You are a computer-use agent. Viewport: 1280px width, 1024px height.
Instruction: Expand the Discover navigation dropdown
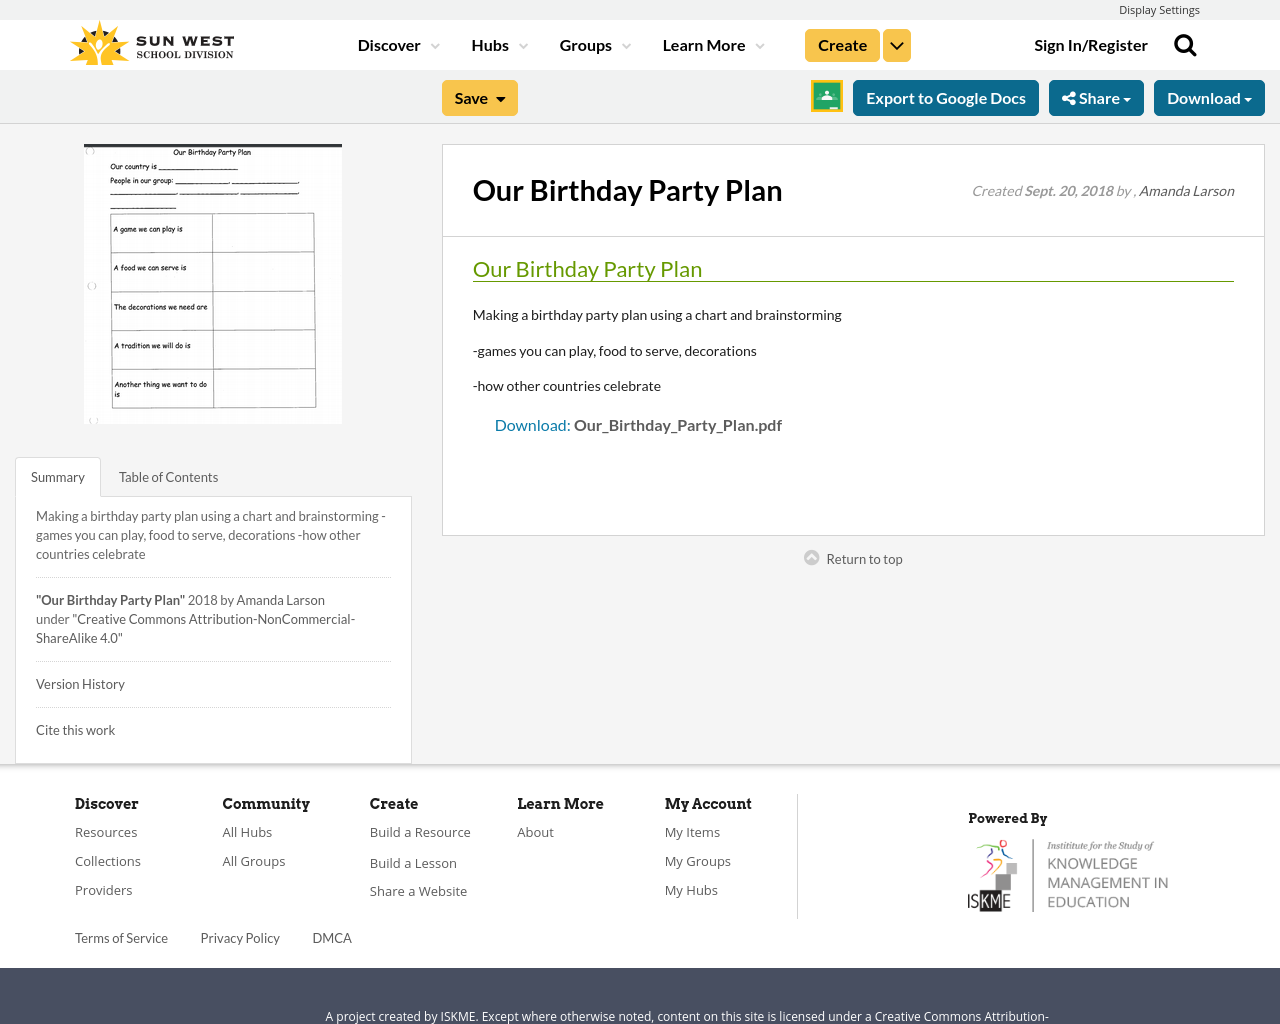(x=397, y=44)
